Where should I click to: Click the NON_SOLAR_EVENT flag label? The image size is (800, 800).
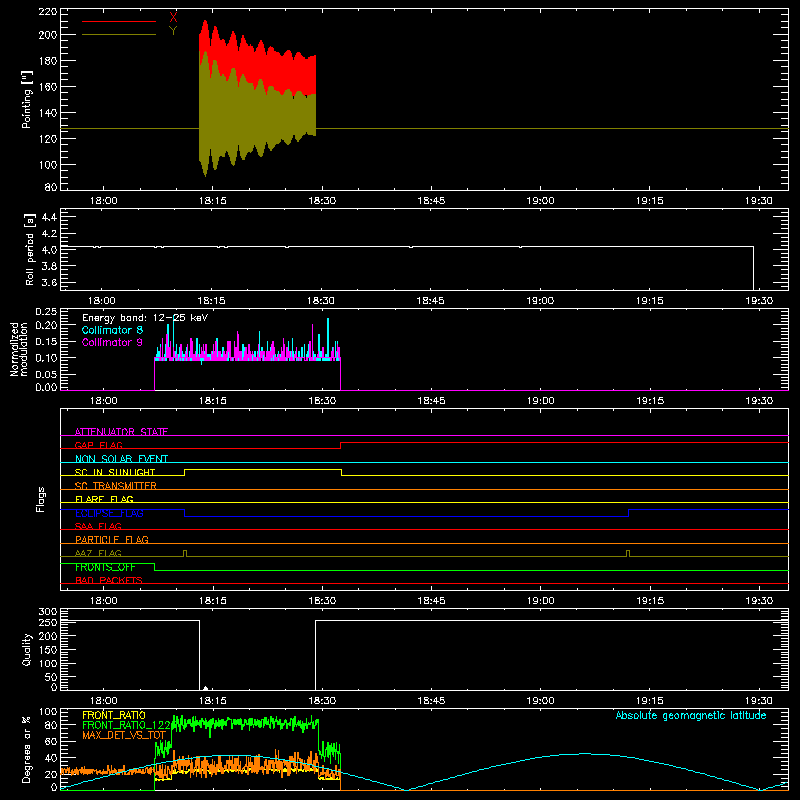(x=121, y=459)
